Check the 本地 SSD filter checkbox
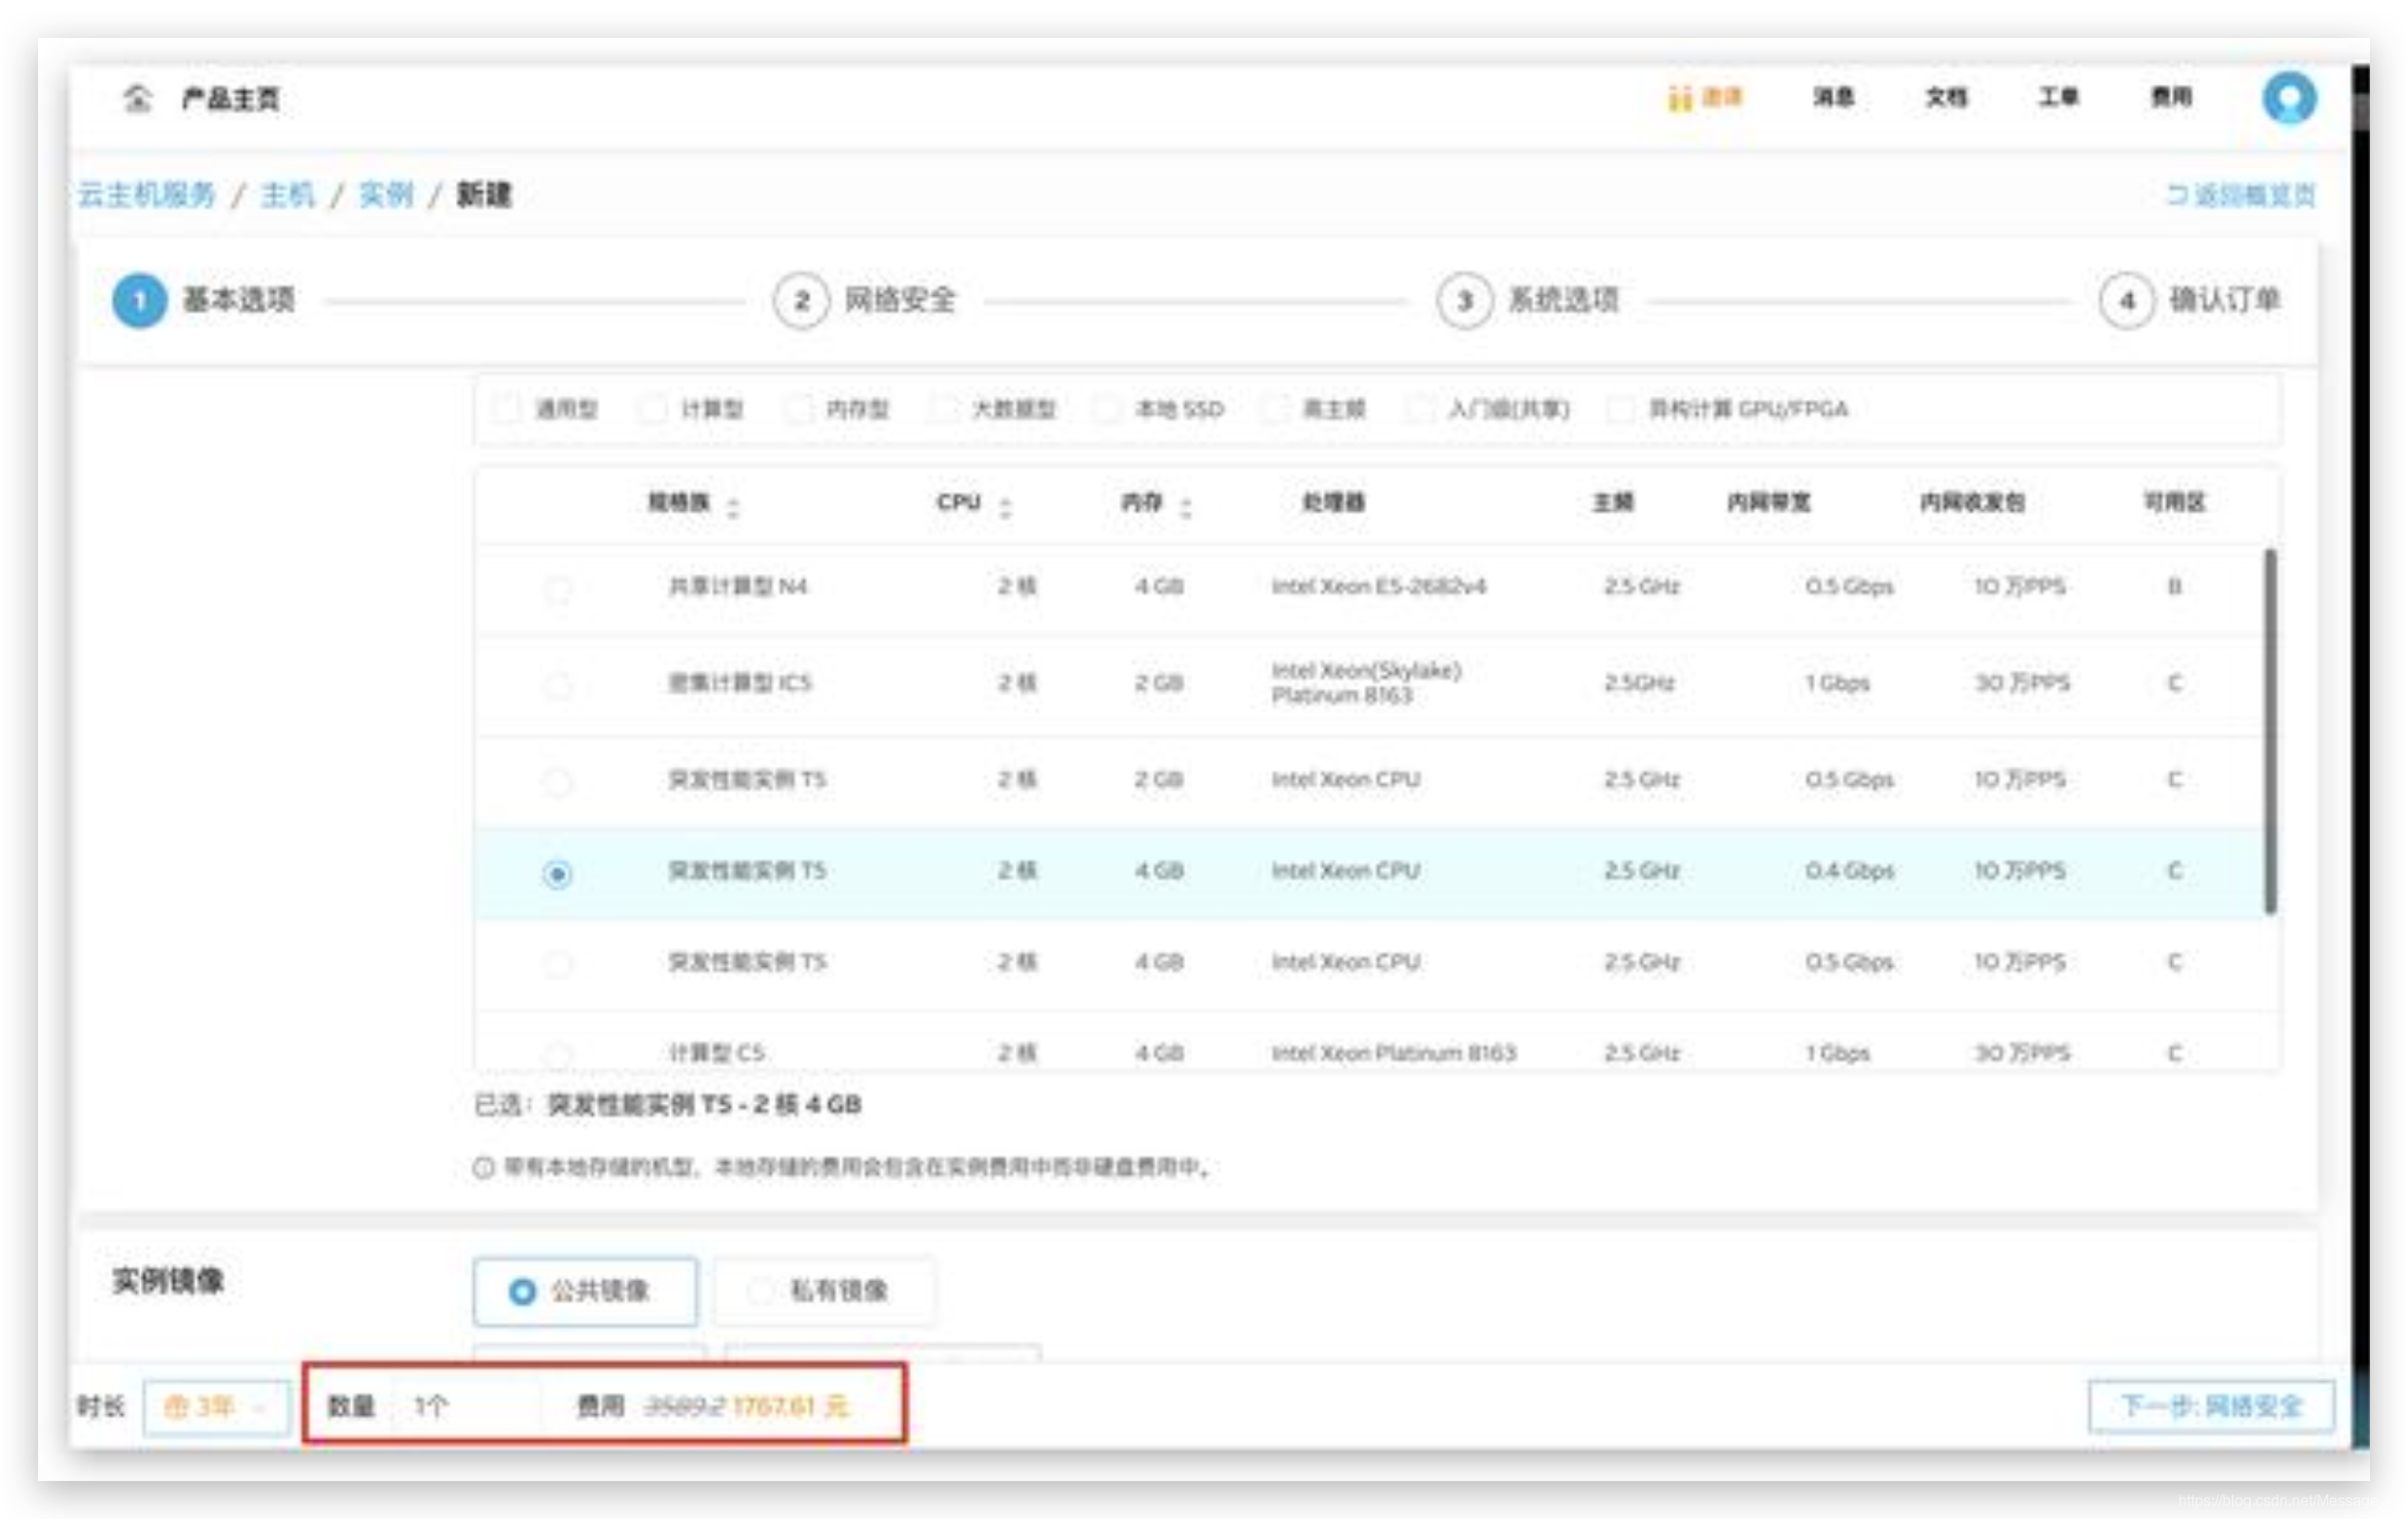The image size is (2408, 1519). [1106, 408]
